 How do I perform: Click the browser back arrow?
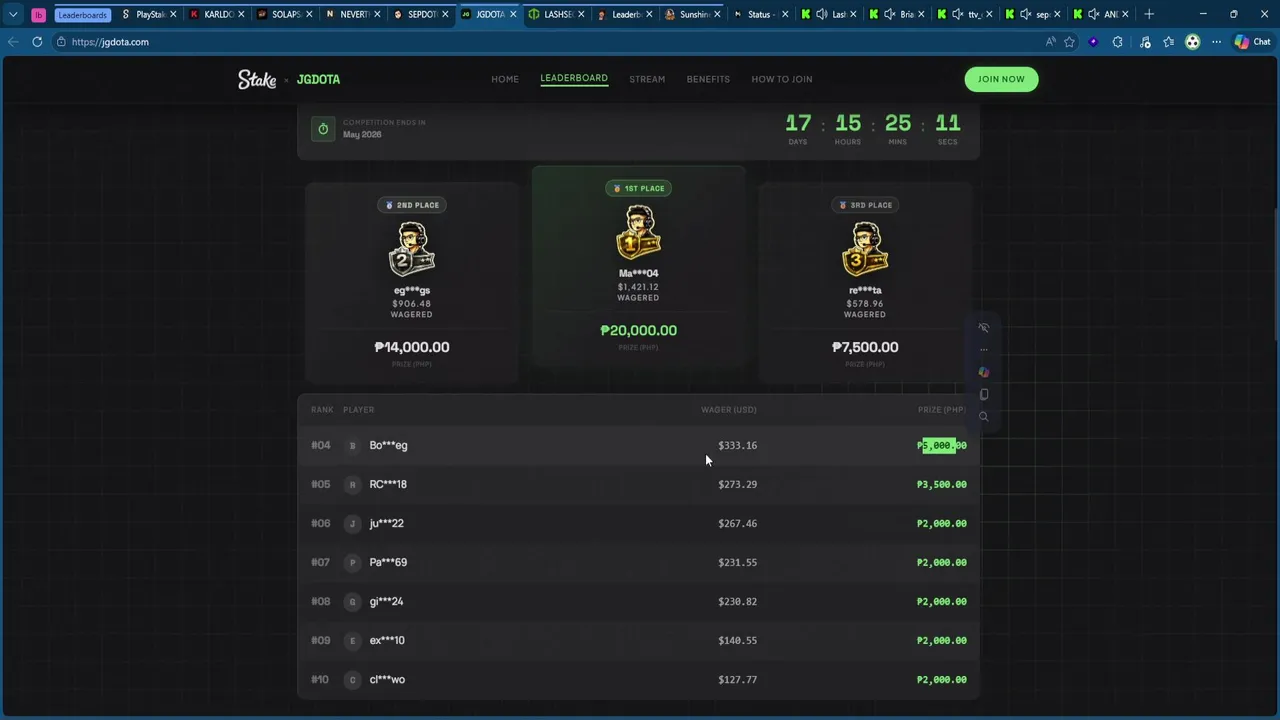click(x=13, y=42)
